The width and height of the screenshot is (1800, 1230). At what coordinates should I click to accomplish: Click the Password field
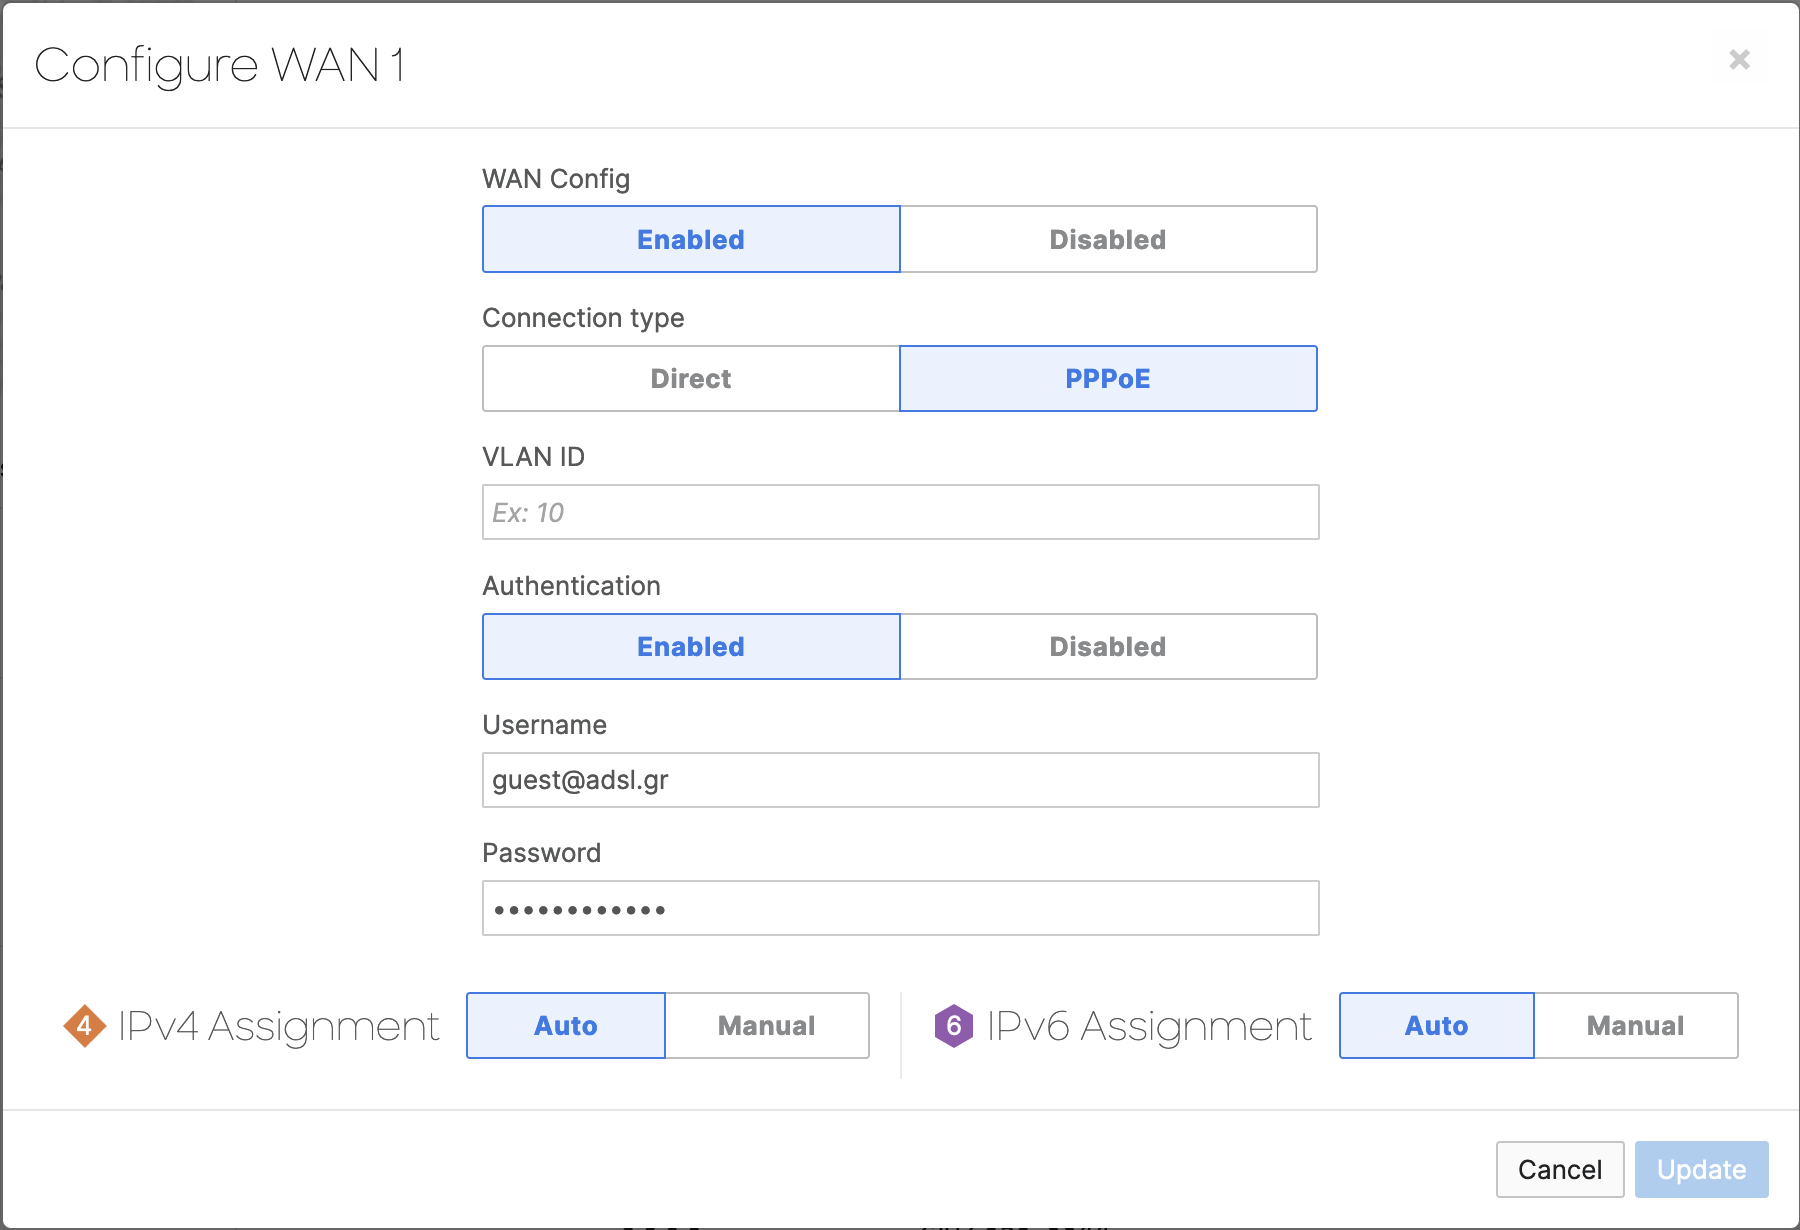pos(900,908)
